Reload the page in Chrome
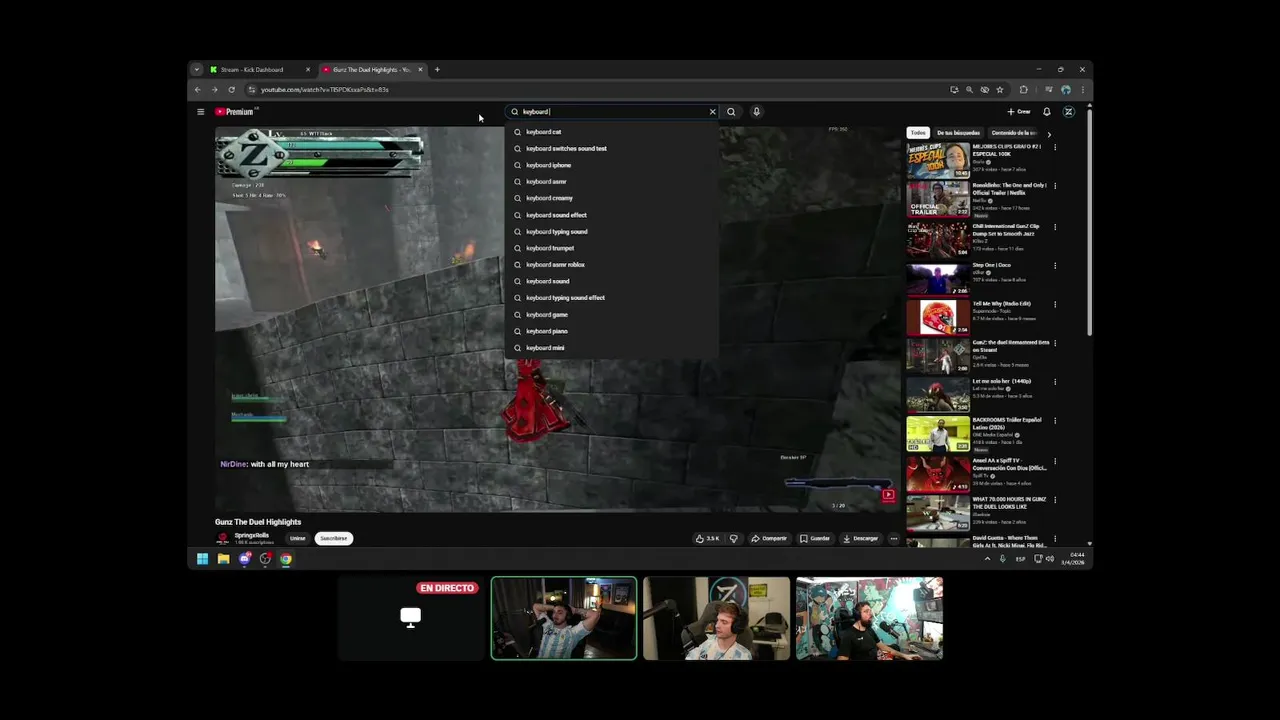Viewport: 1280px width, 720px height. click(x=231, y=89)
